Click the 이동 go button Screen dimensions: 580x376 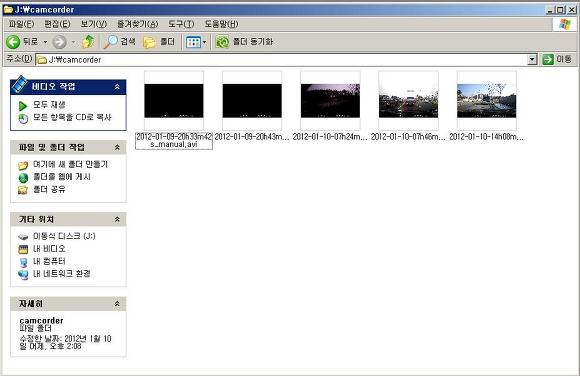click(557, 59)
